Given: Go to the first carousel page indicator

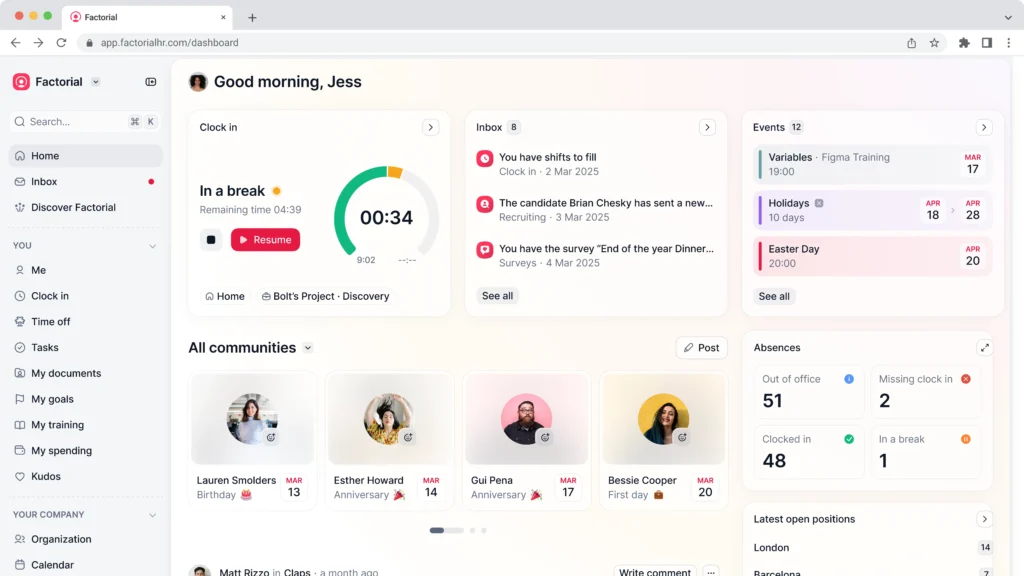Looking at the screenshot, I should [437, 530].
